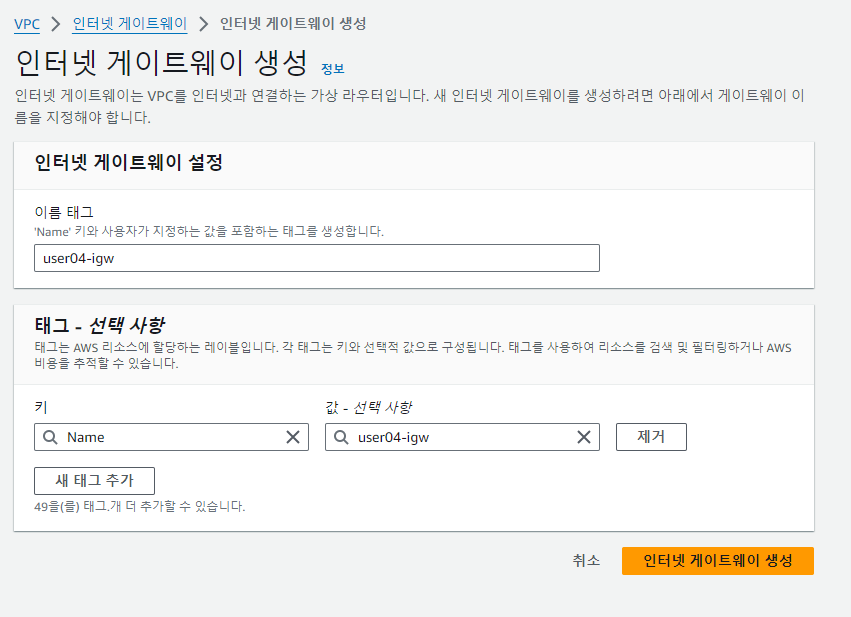The image size is (851, 617).
Task: Add a tag with 새 태그 추가
Action: [x=94, y=481]
